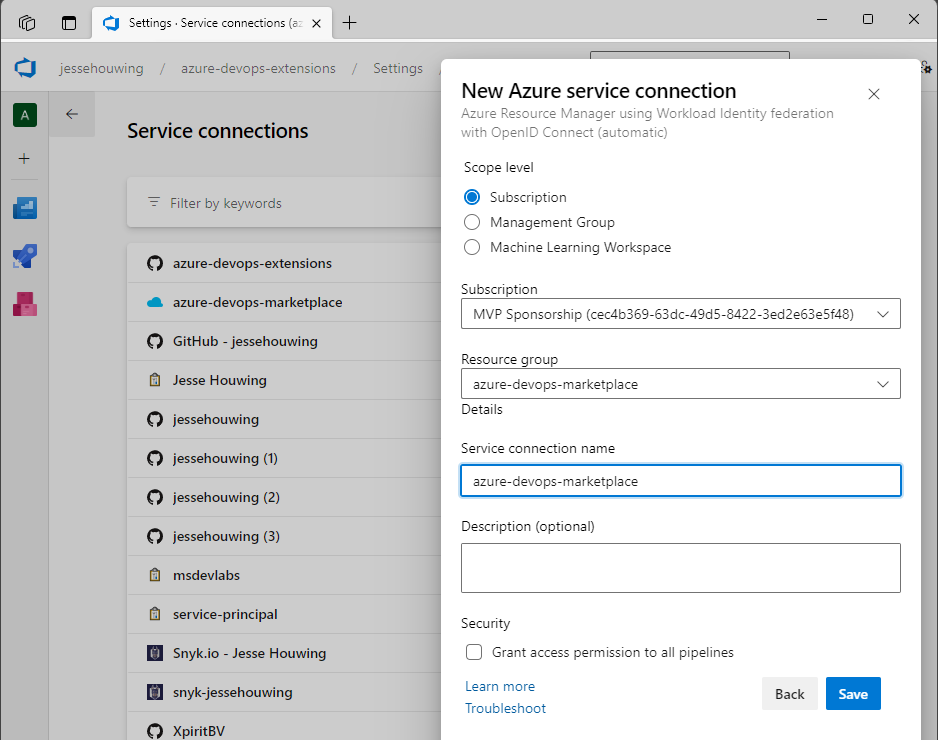Open the Azure DevOps home logo

[24, 68]
